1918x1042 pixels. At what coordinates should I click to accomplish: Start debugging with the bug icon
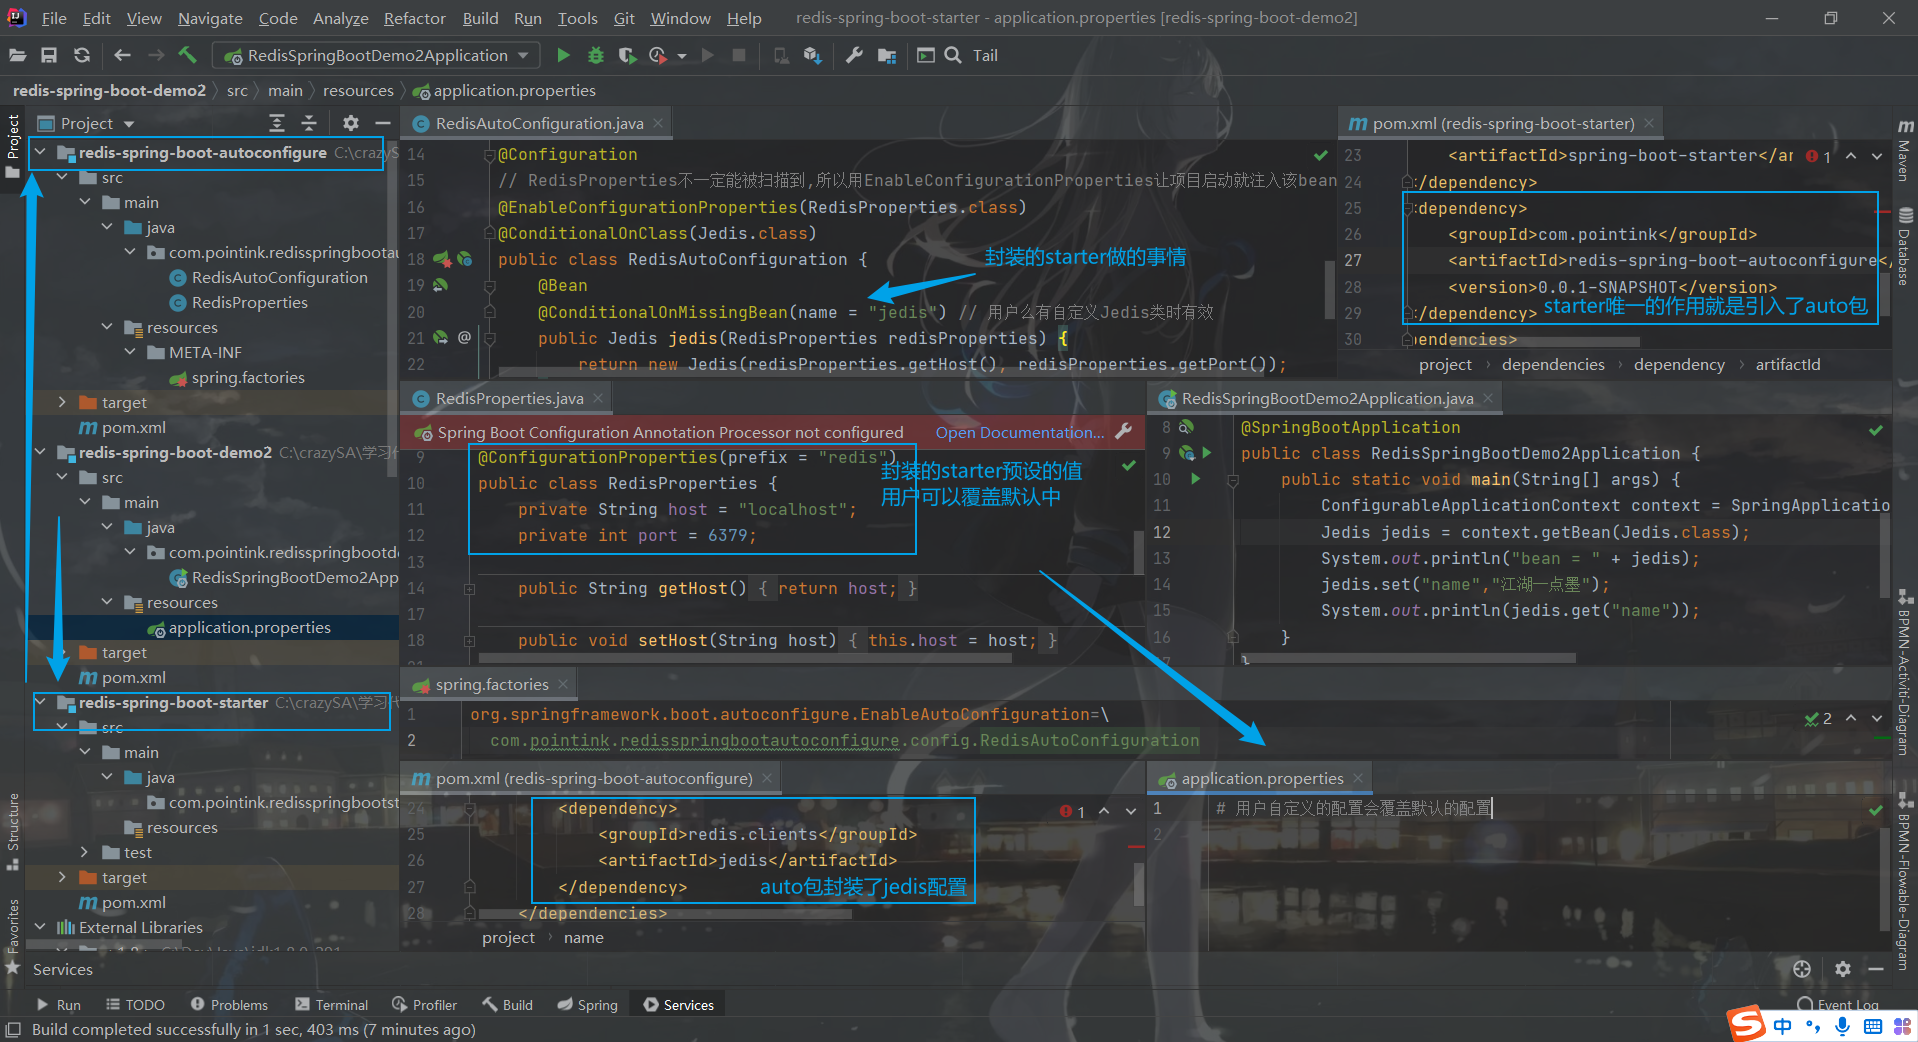coord(596,55)
